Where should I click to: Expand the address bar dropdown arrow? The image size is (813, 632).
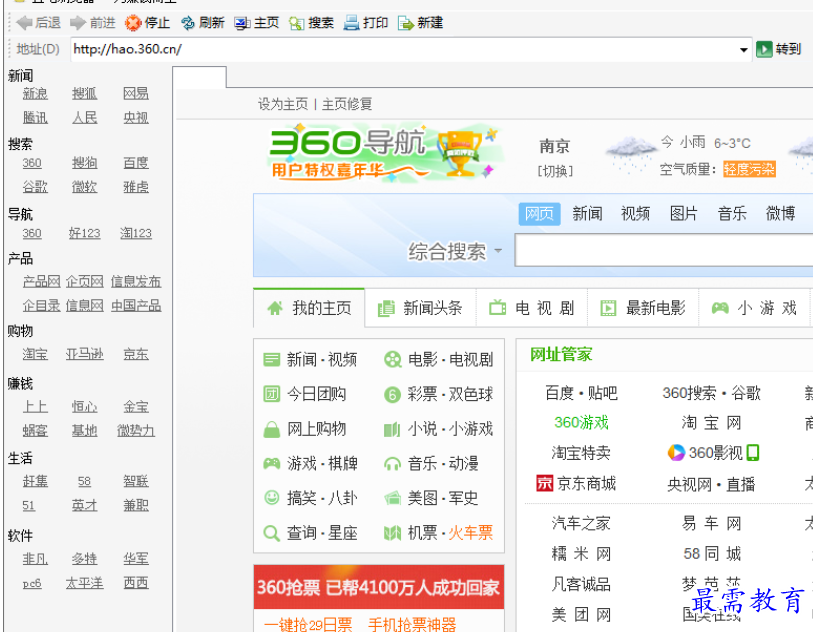(x=744, y=50)
